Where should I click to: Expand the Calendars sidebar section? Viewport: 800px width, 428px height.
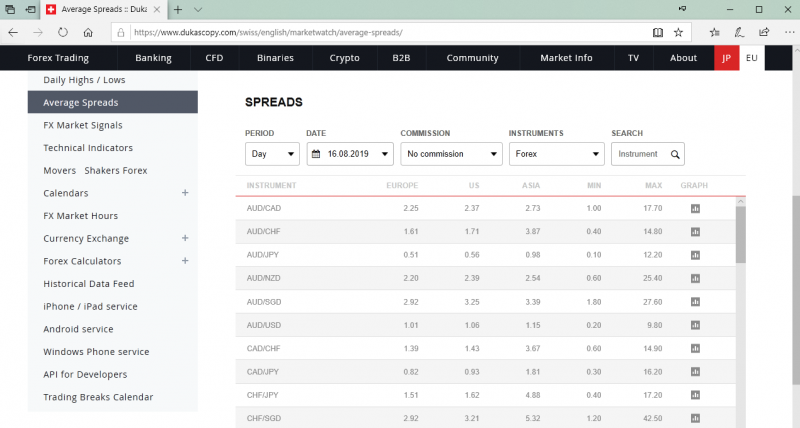(x=185, y=193)
